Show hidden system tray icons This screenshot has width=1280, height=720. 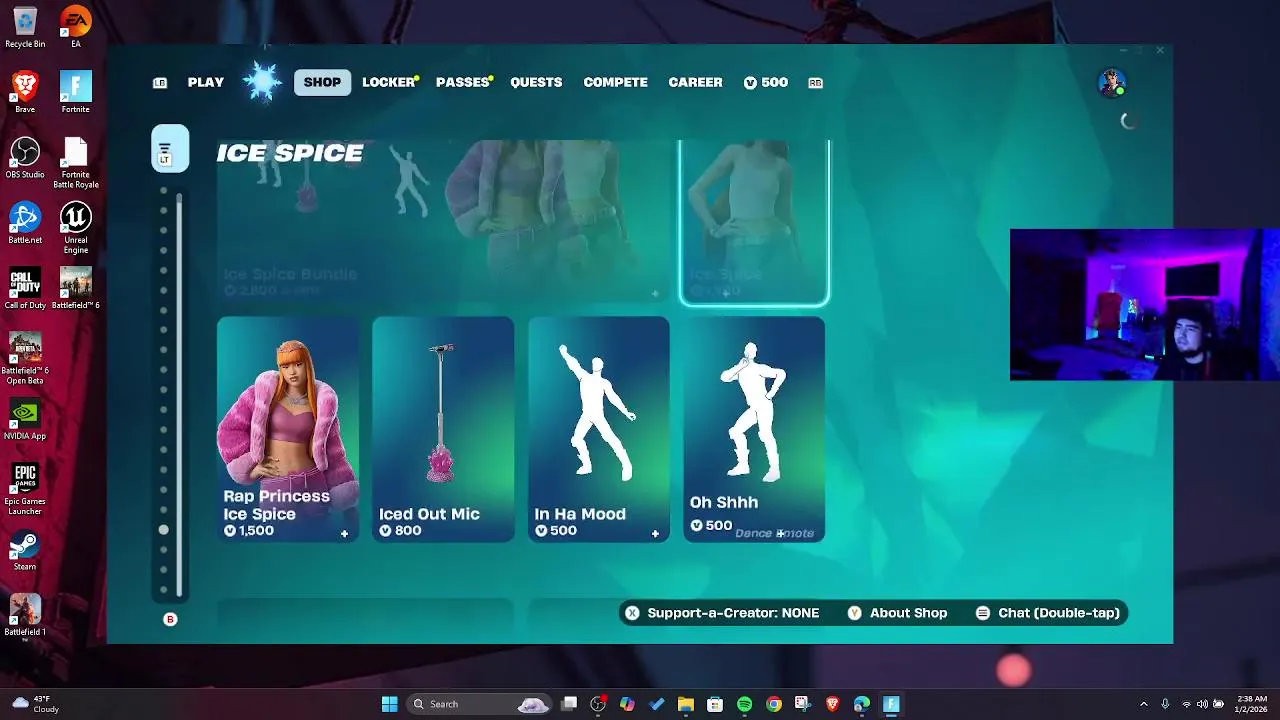click(1144, 704)
